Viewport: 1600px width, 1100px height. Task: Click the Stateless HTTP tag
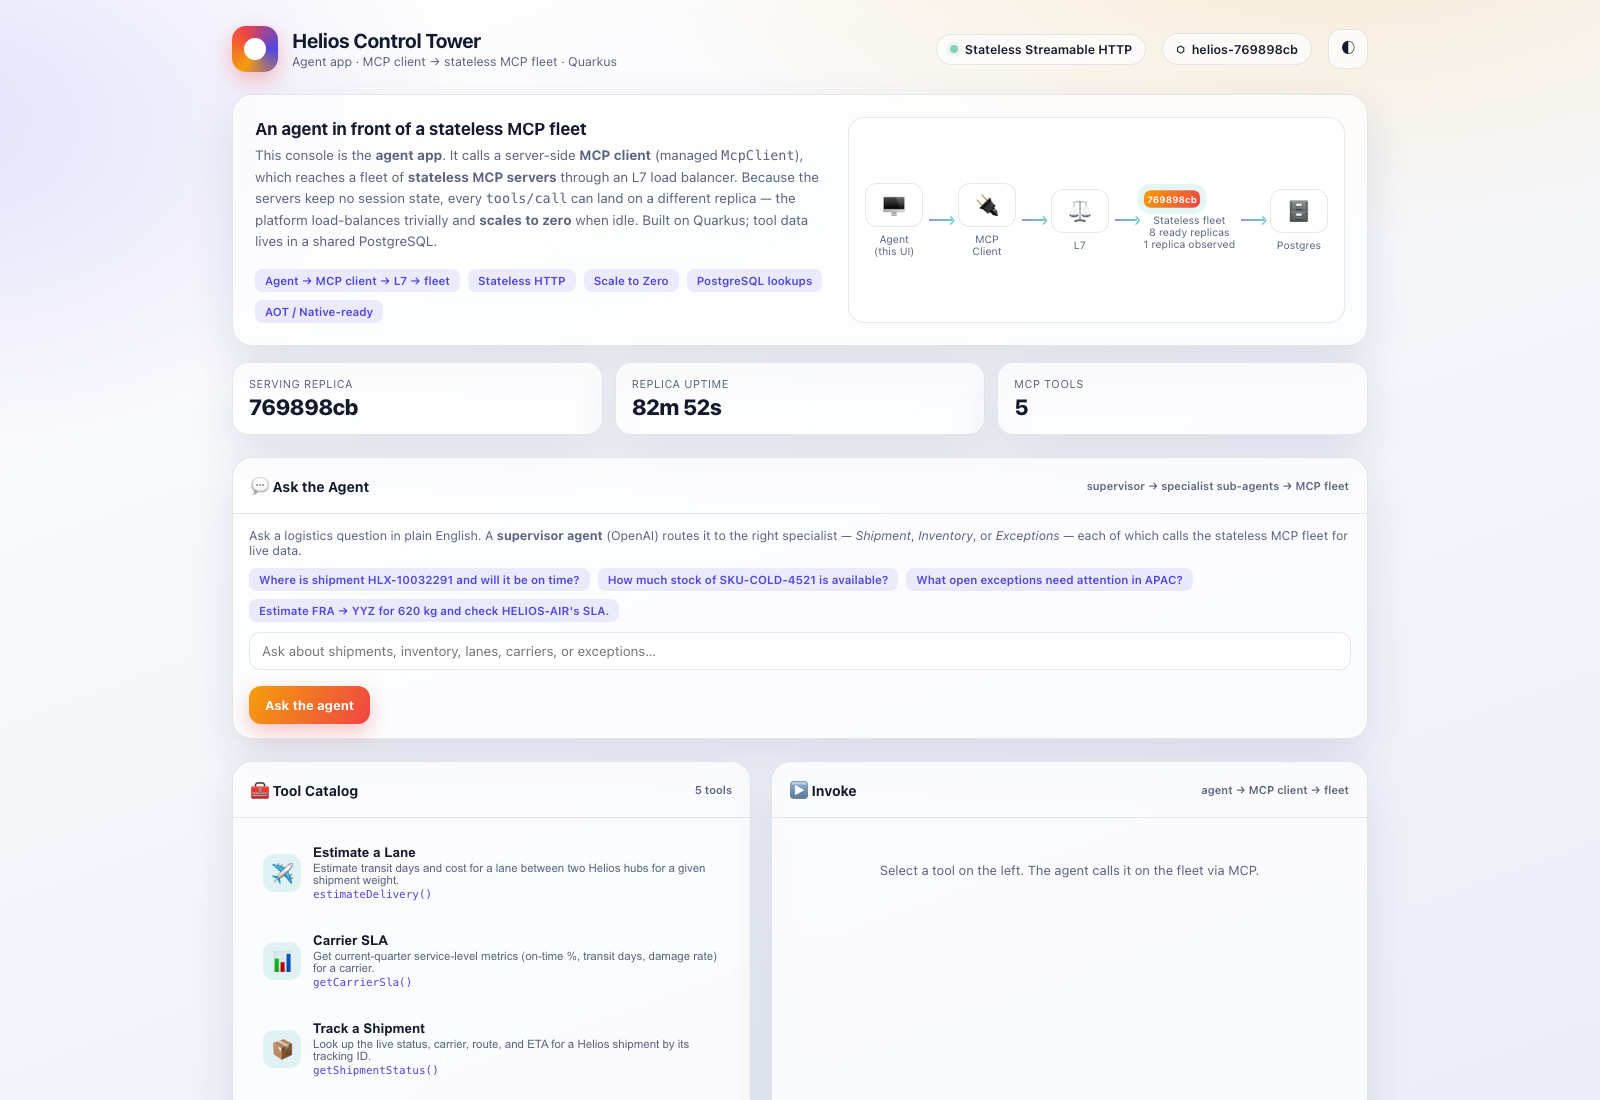(x=522, y=281)
